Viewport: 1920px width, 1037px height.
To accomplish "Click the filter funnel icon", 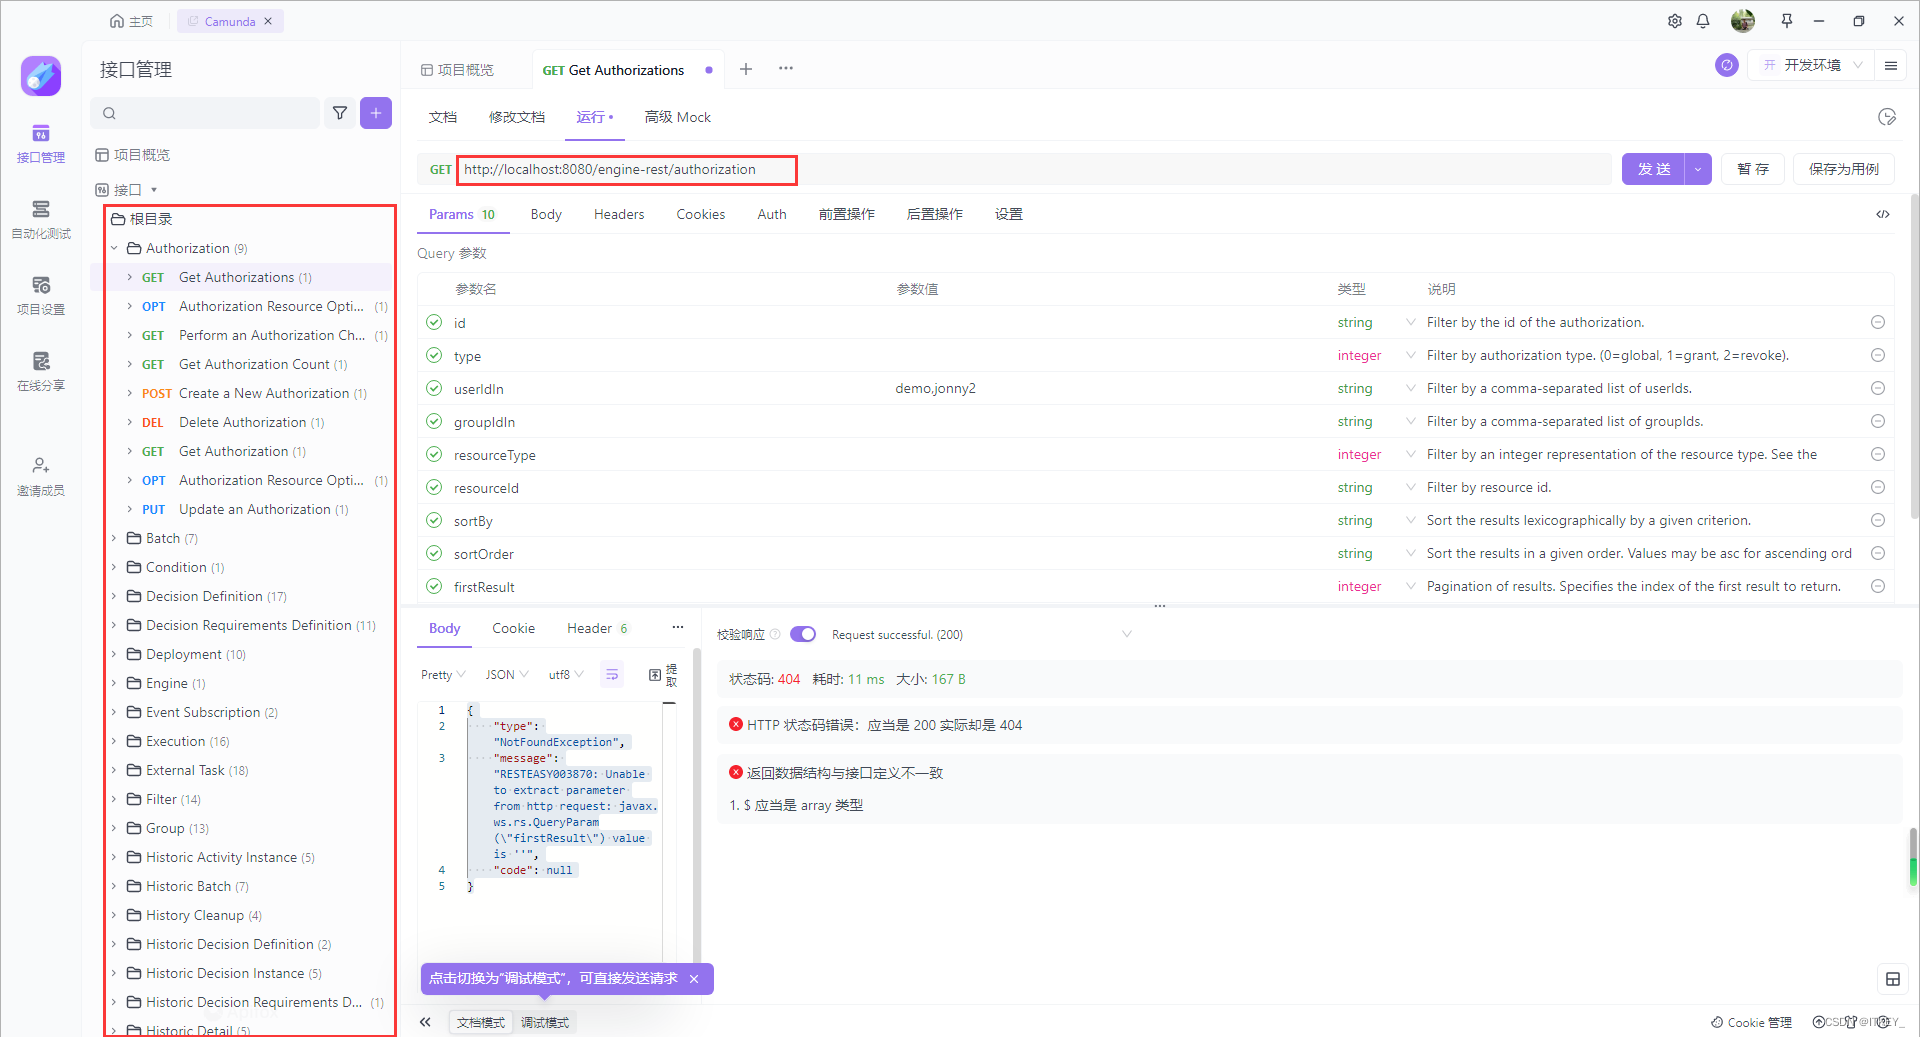I will 340,113.
